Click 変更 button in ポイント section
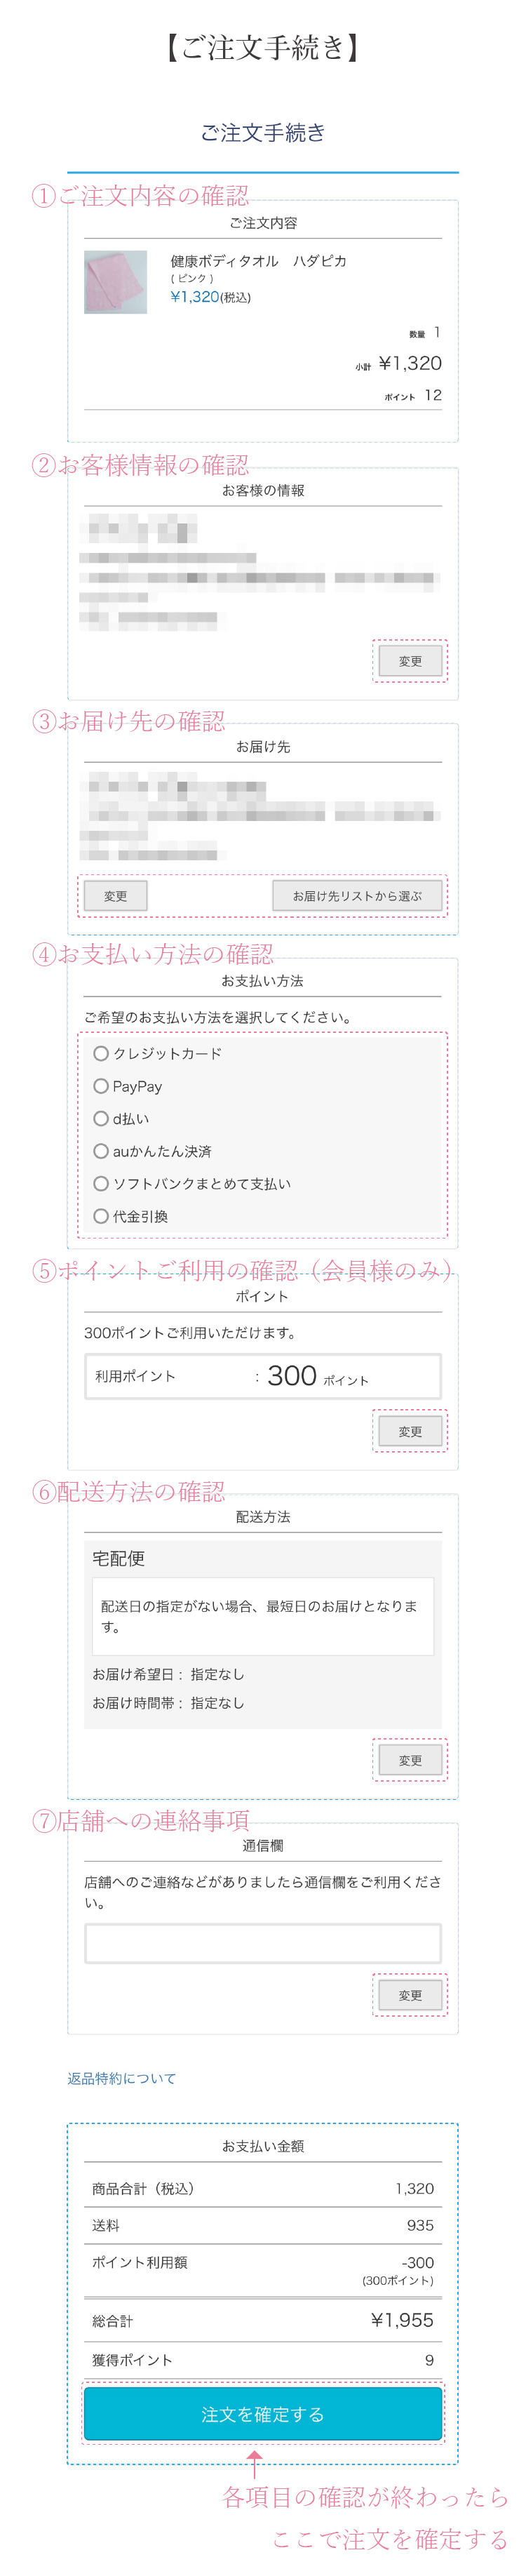Image resolution: width=526 pixels, height=2576 pixels. pyautogui.click(x=410, y=1431)
